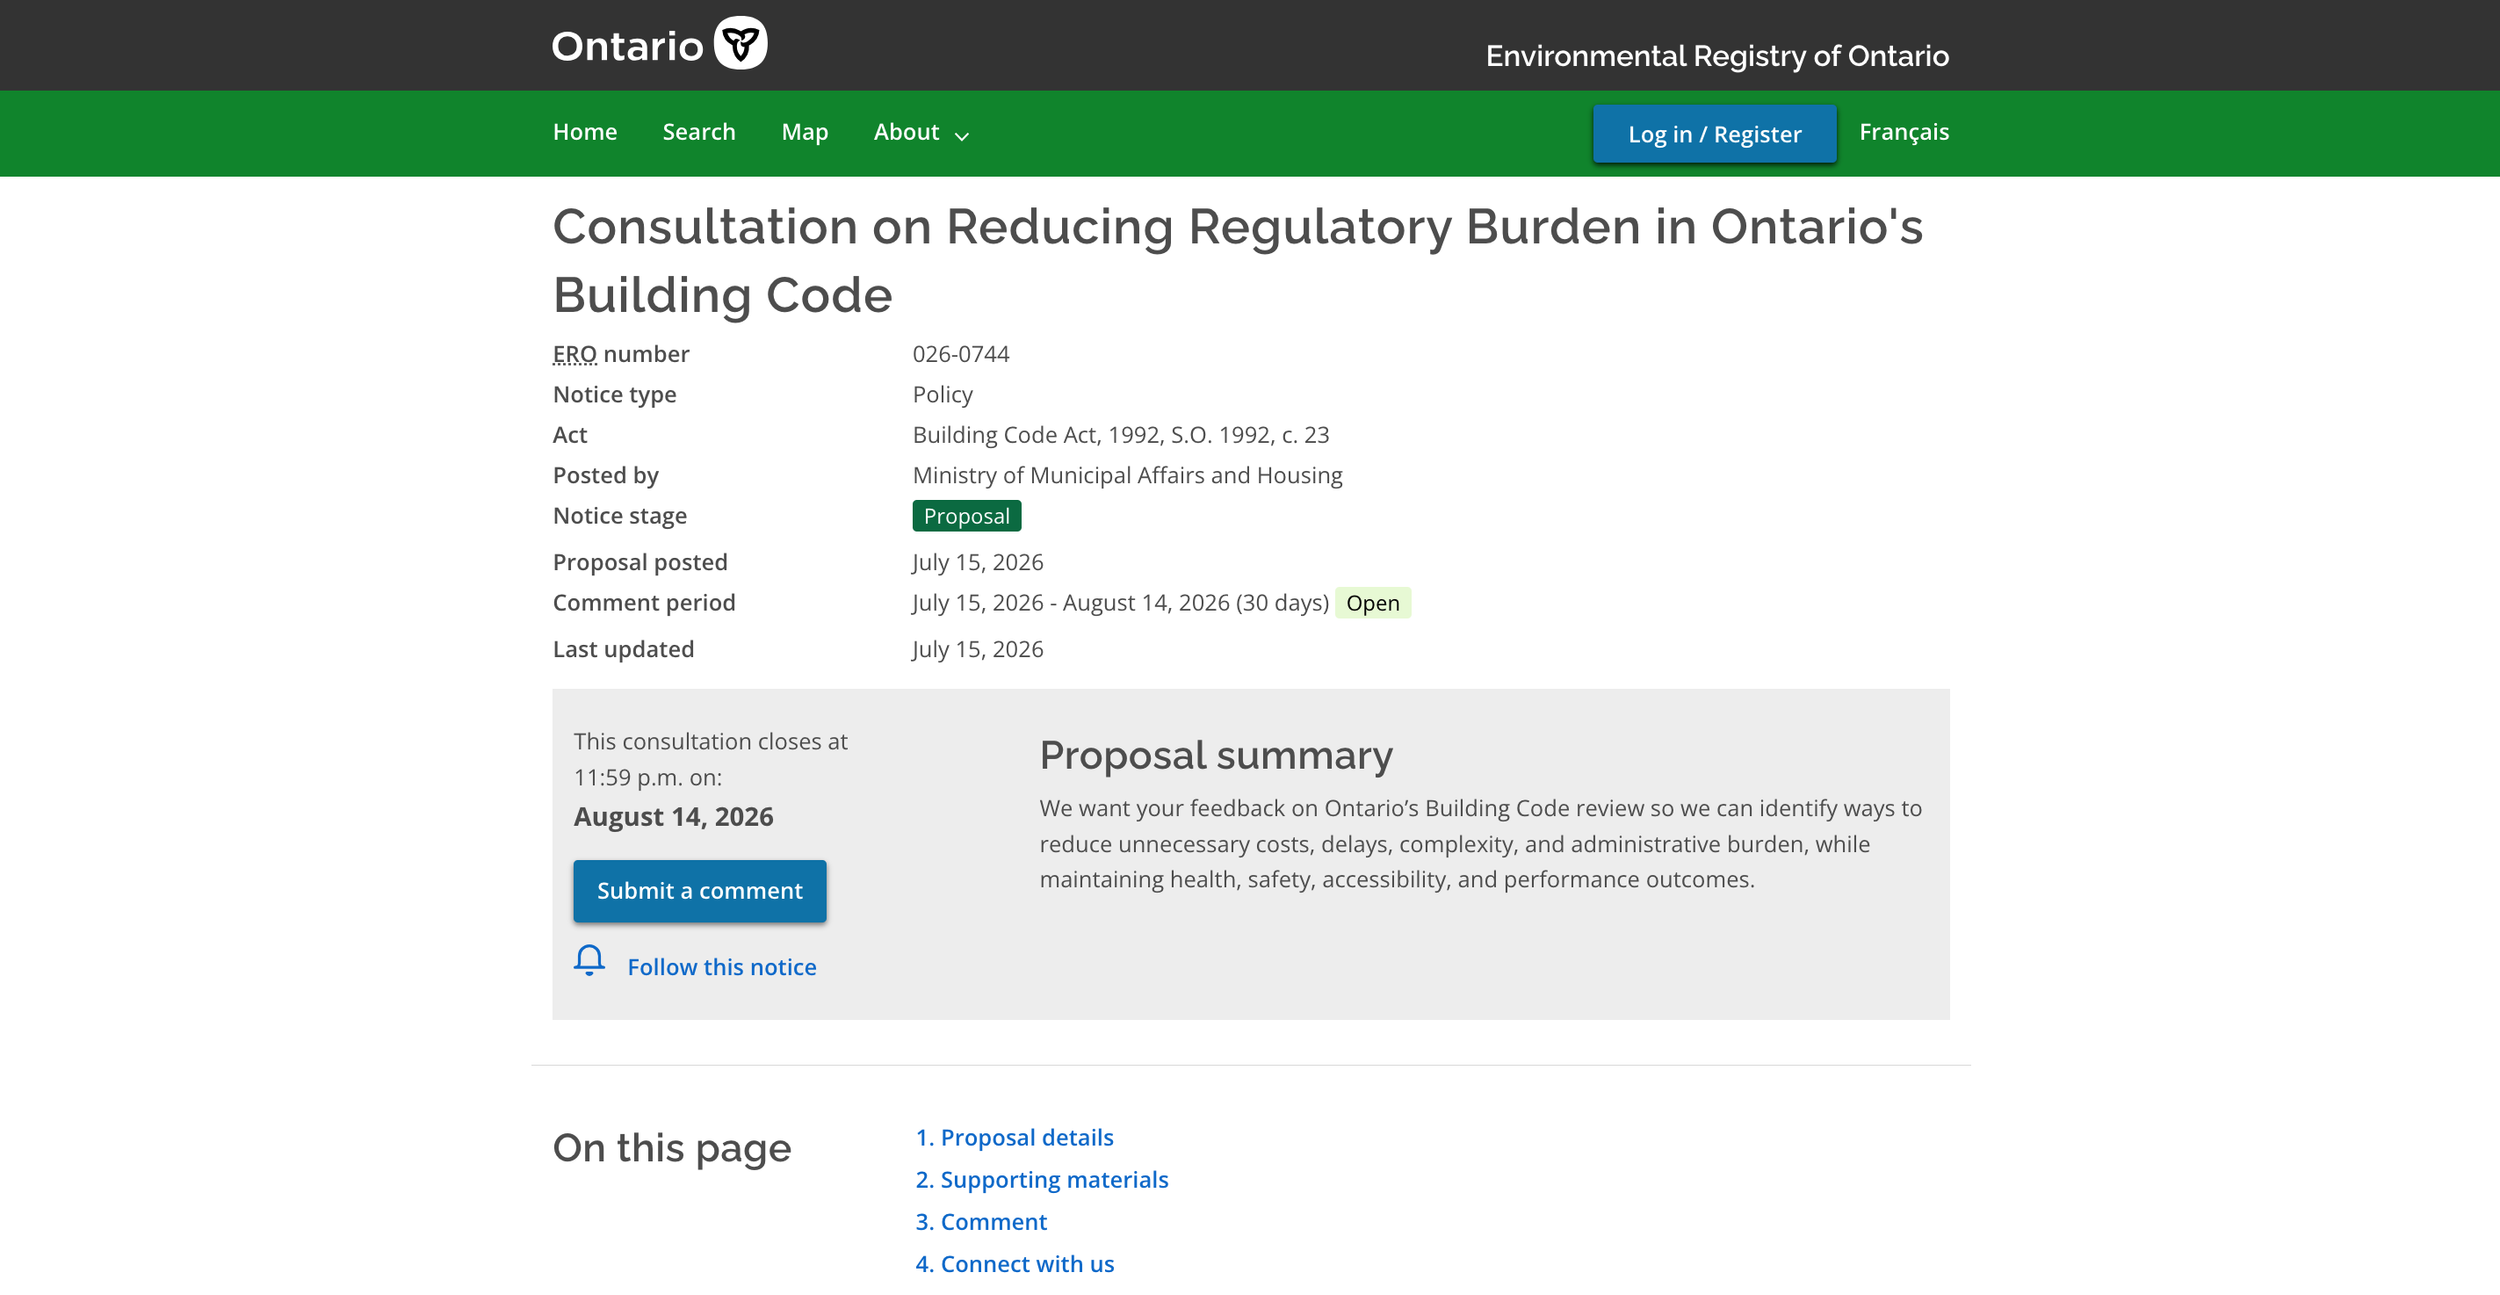The image size is (2500, 1295).
Task: Click the comment period date range text
Action: pyautogui.click(x=1120, y=603)
